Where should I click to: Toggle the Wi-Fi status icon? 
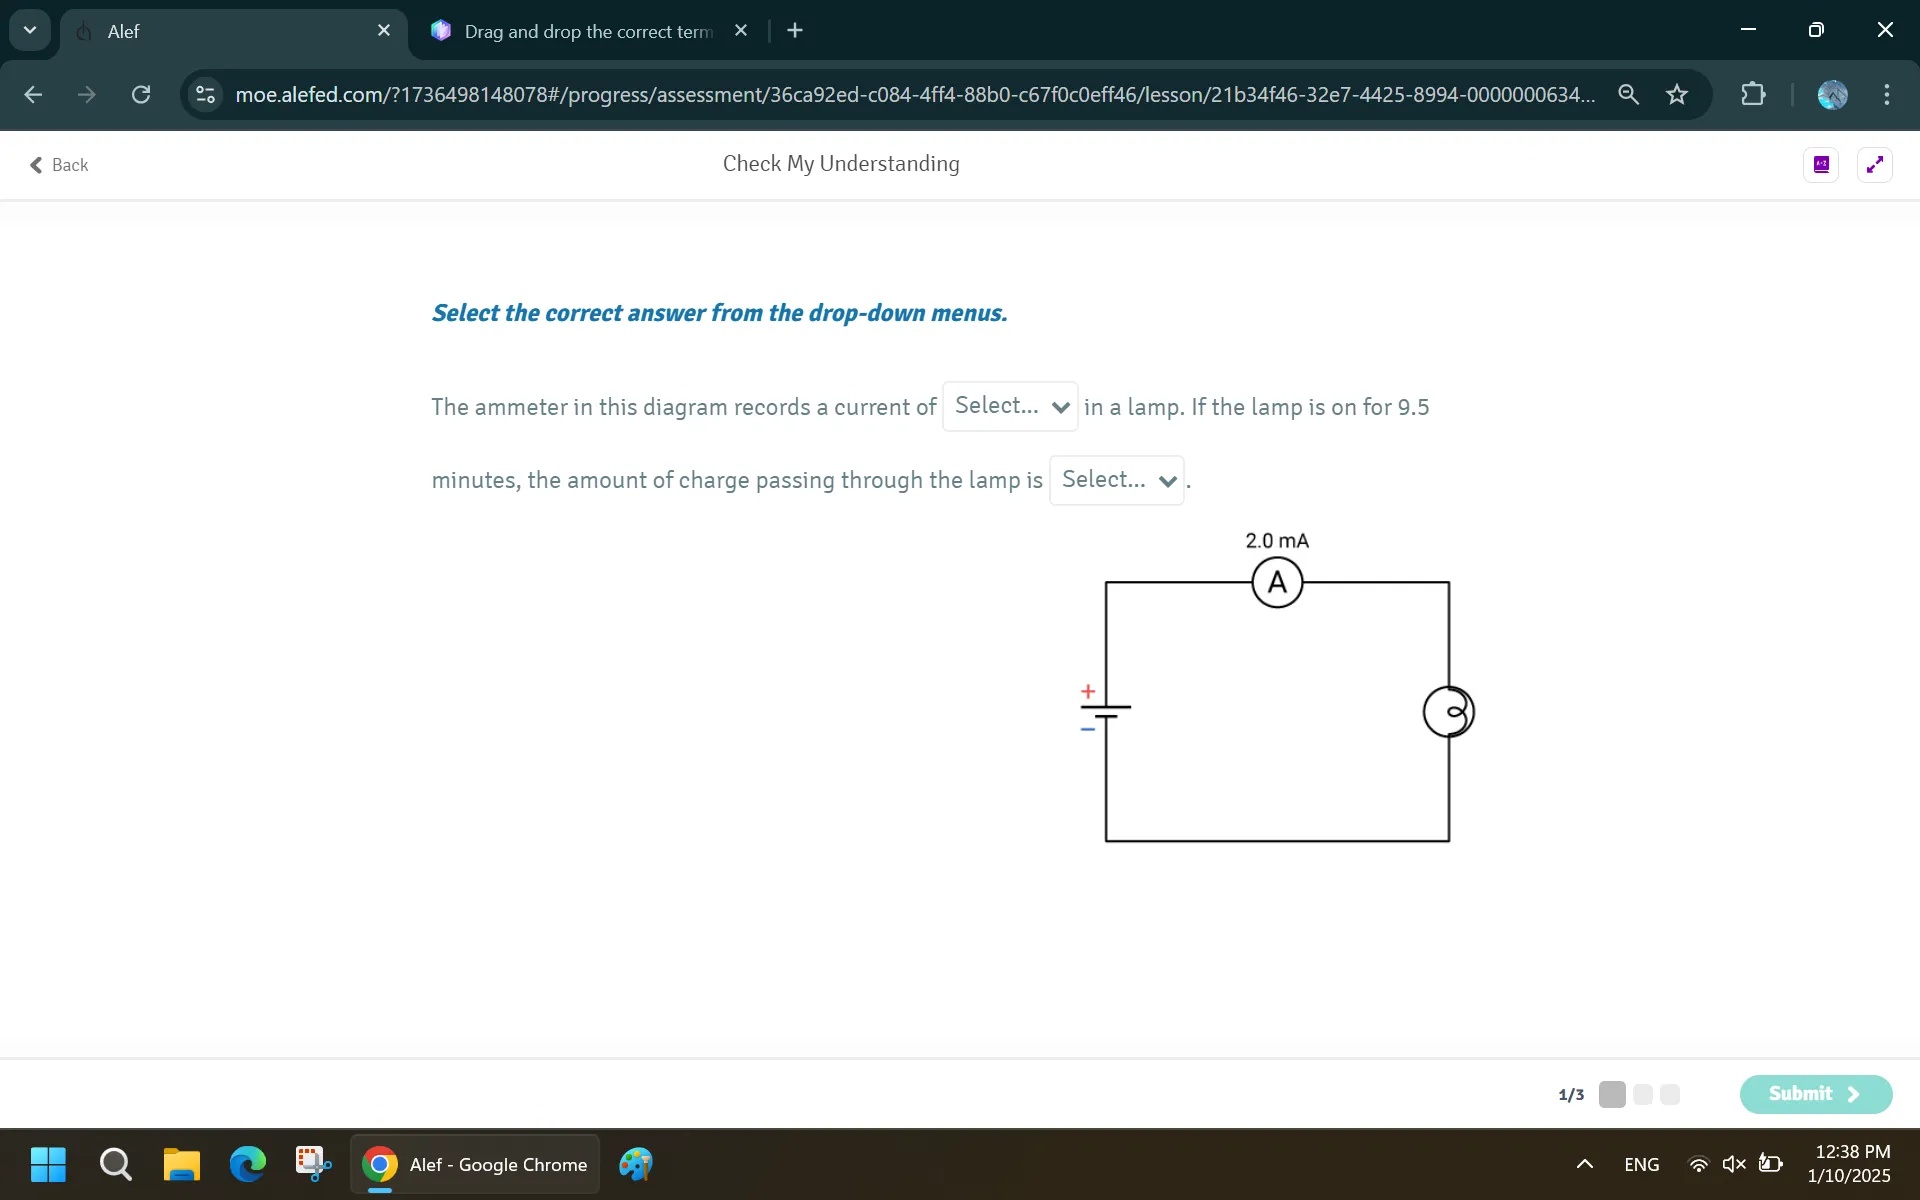(1699, 1163)
